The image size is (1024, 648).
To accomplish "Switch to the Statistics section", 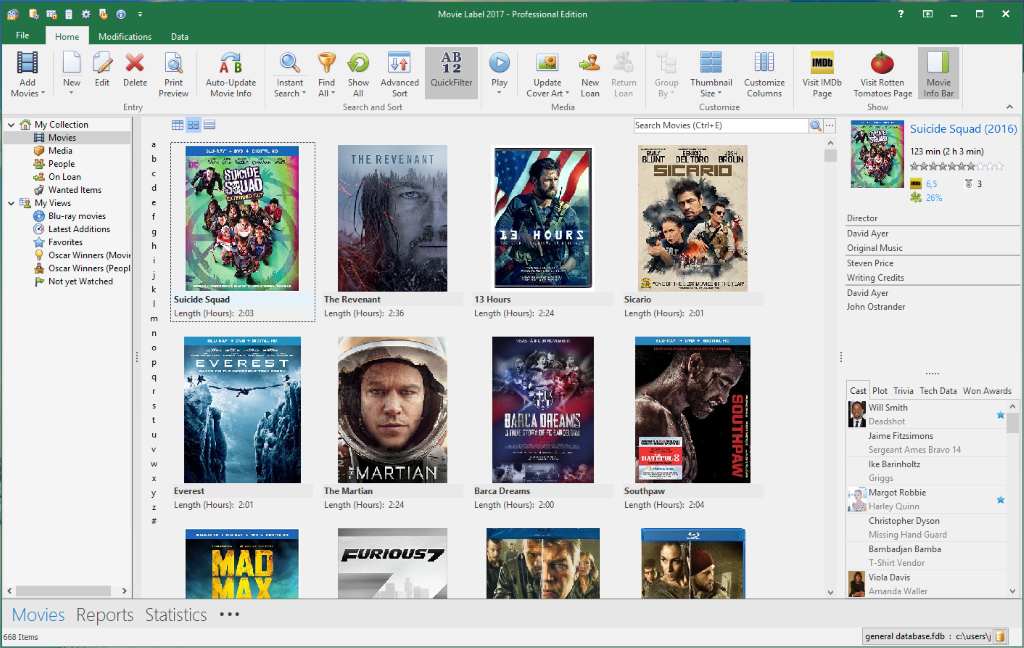I will click(x=176, y=615).
